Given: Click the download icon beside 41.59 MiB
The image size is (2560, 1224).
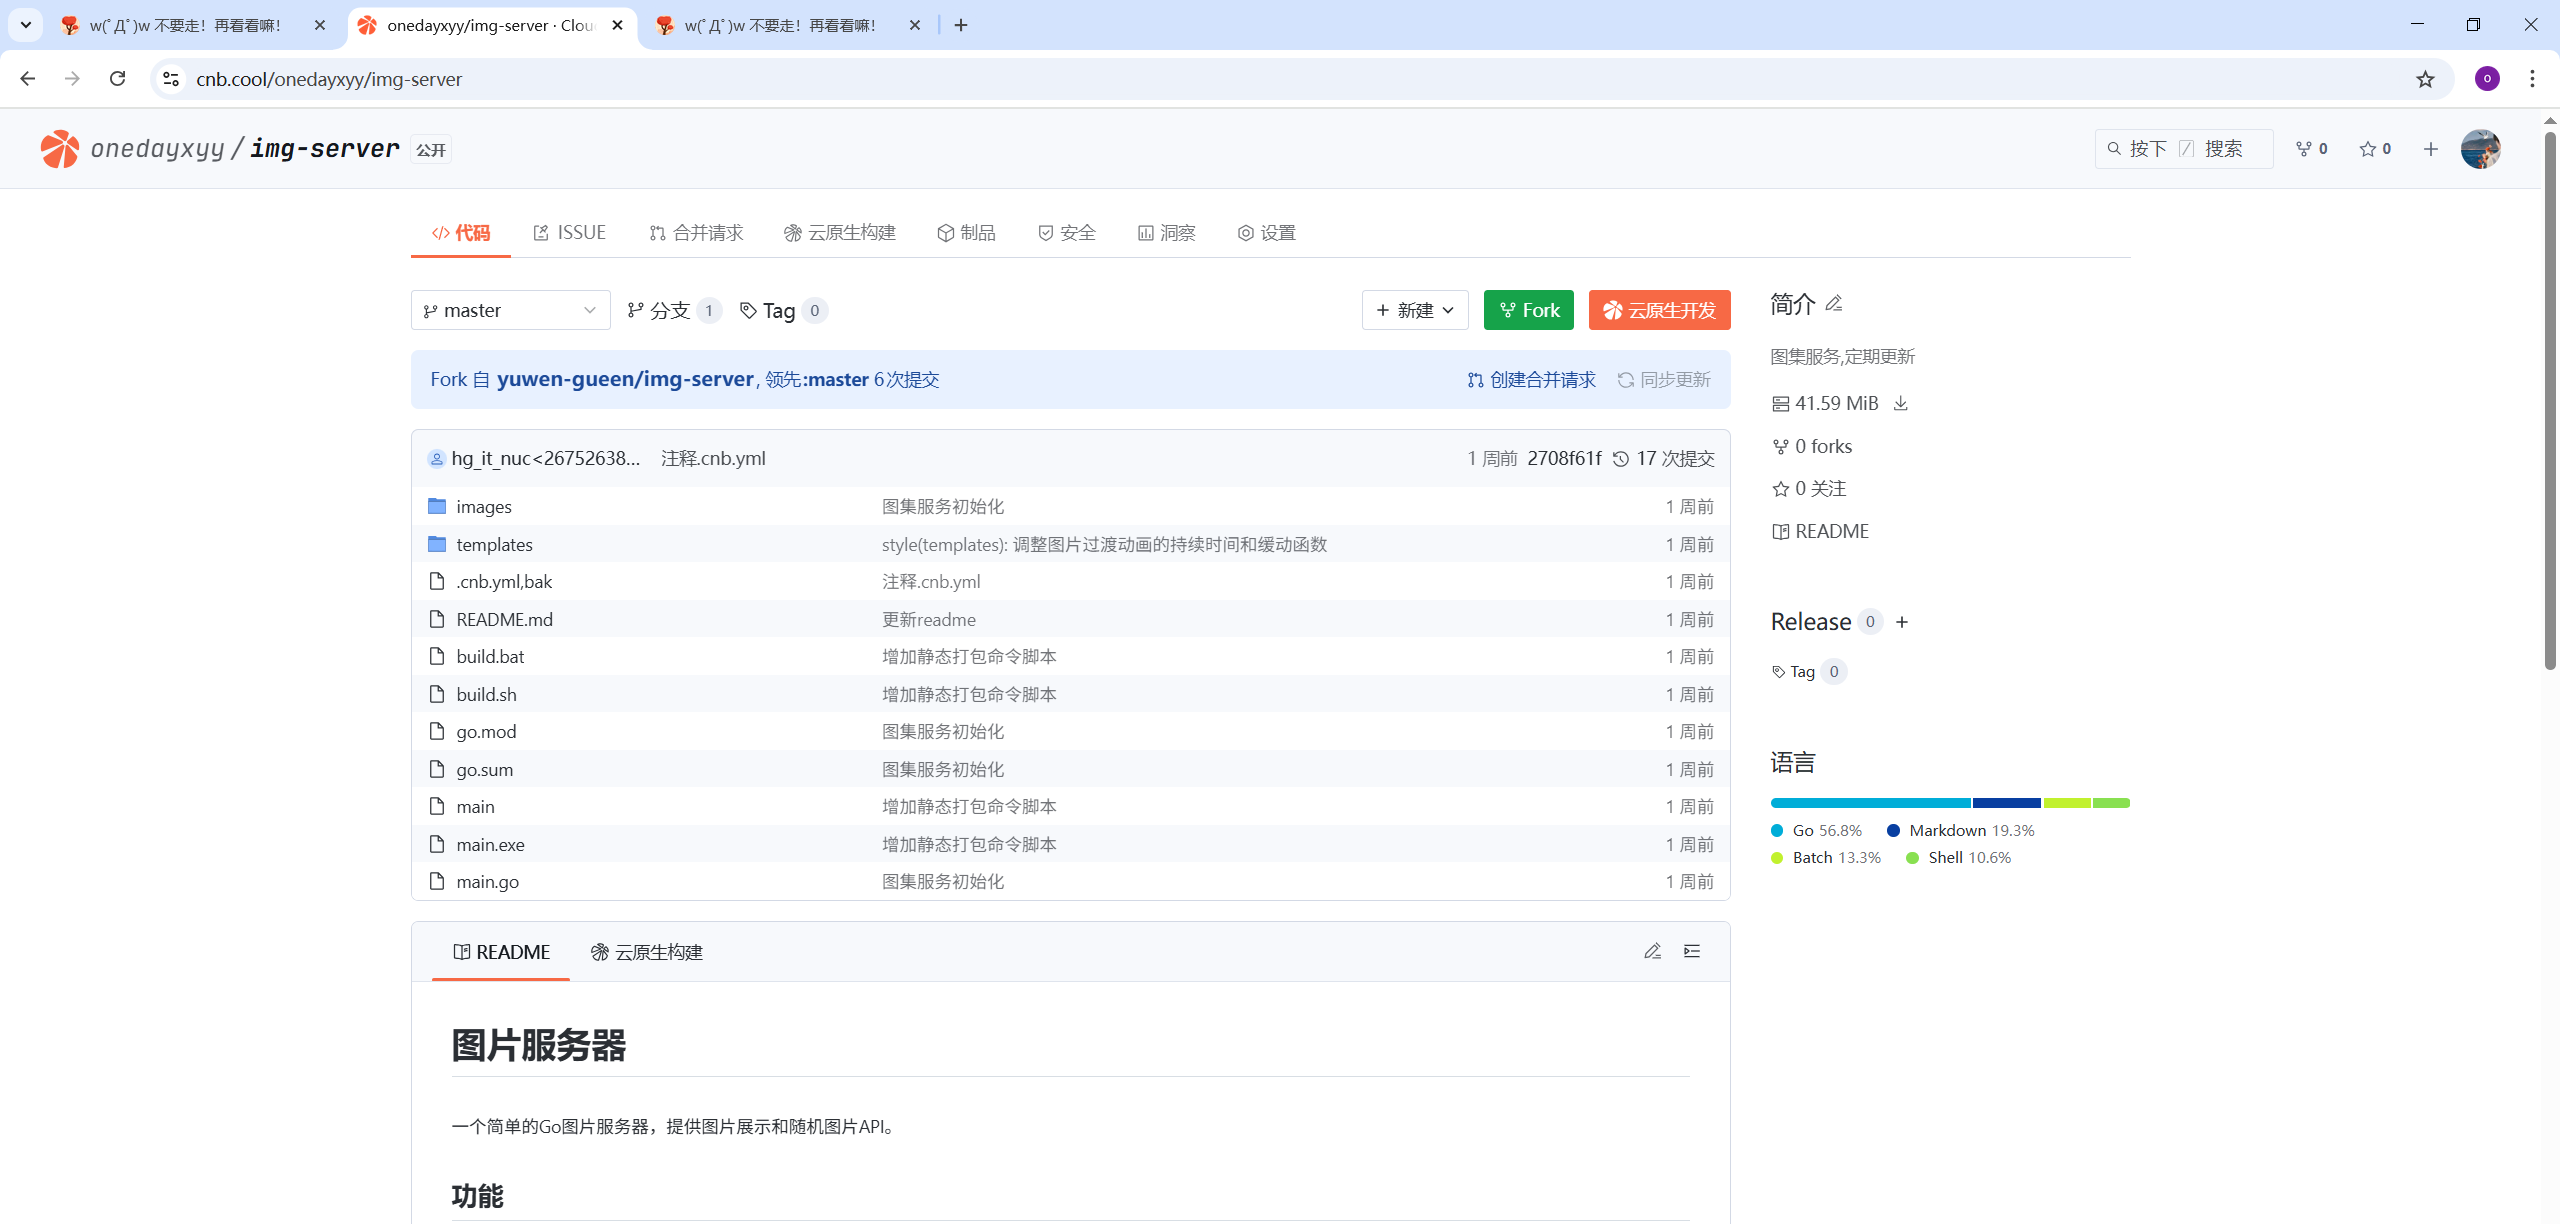Looking at the screenshot, I should coord(1901,403).
